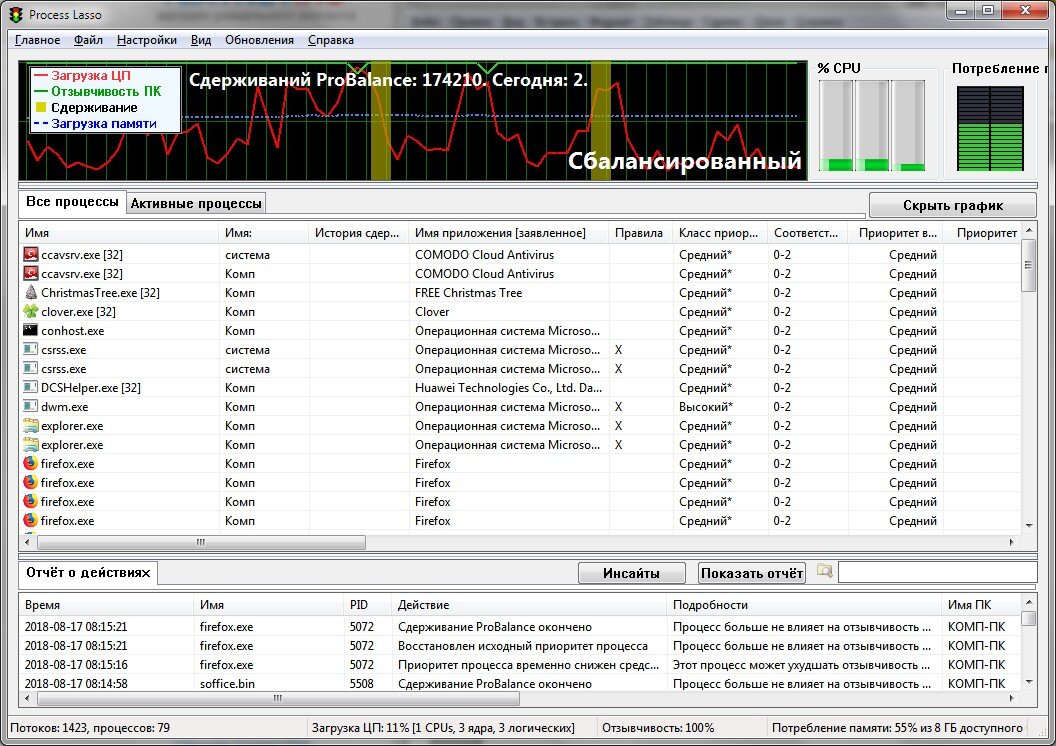
Task: Click the conhost.exe console icon
Action: click(30, 330)
